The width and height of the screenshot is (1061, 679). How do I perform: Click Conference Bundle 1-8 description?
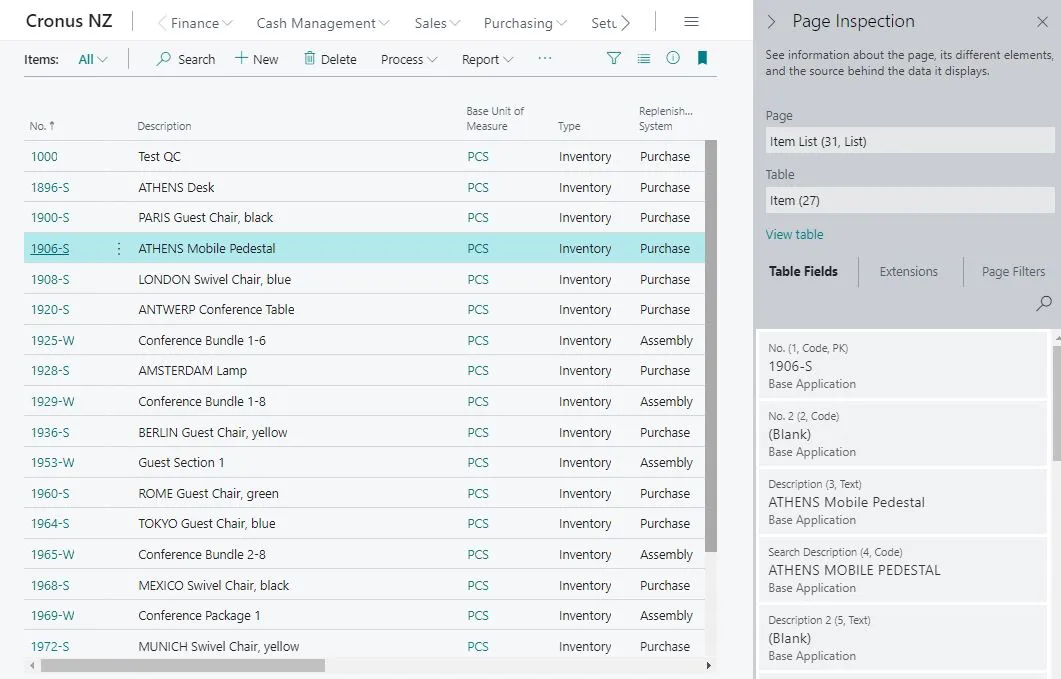[x=202, y=401]
